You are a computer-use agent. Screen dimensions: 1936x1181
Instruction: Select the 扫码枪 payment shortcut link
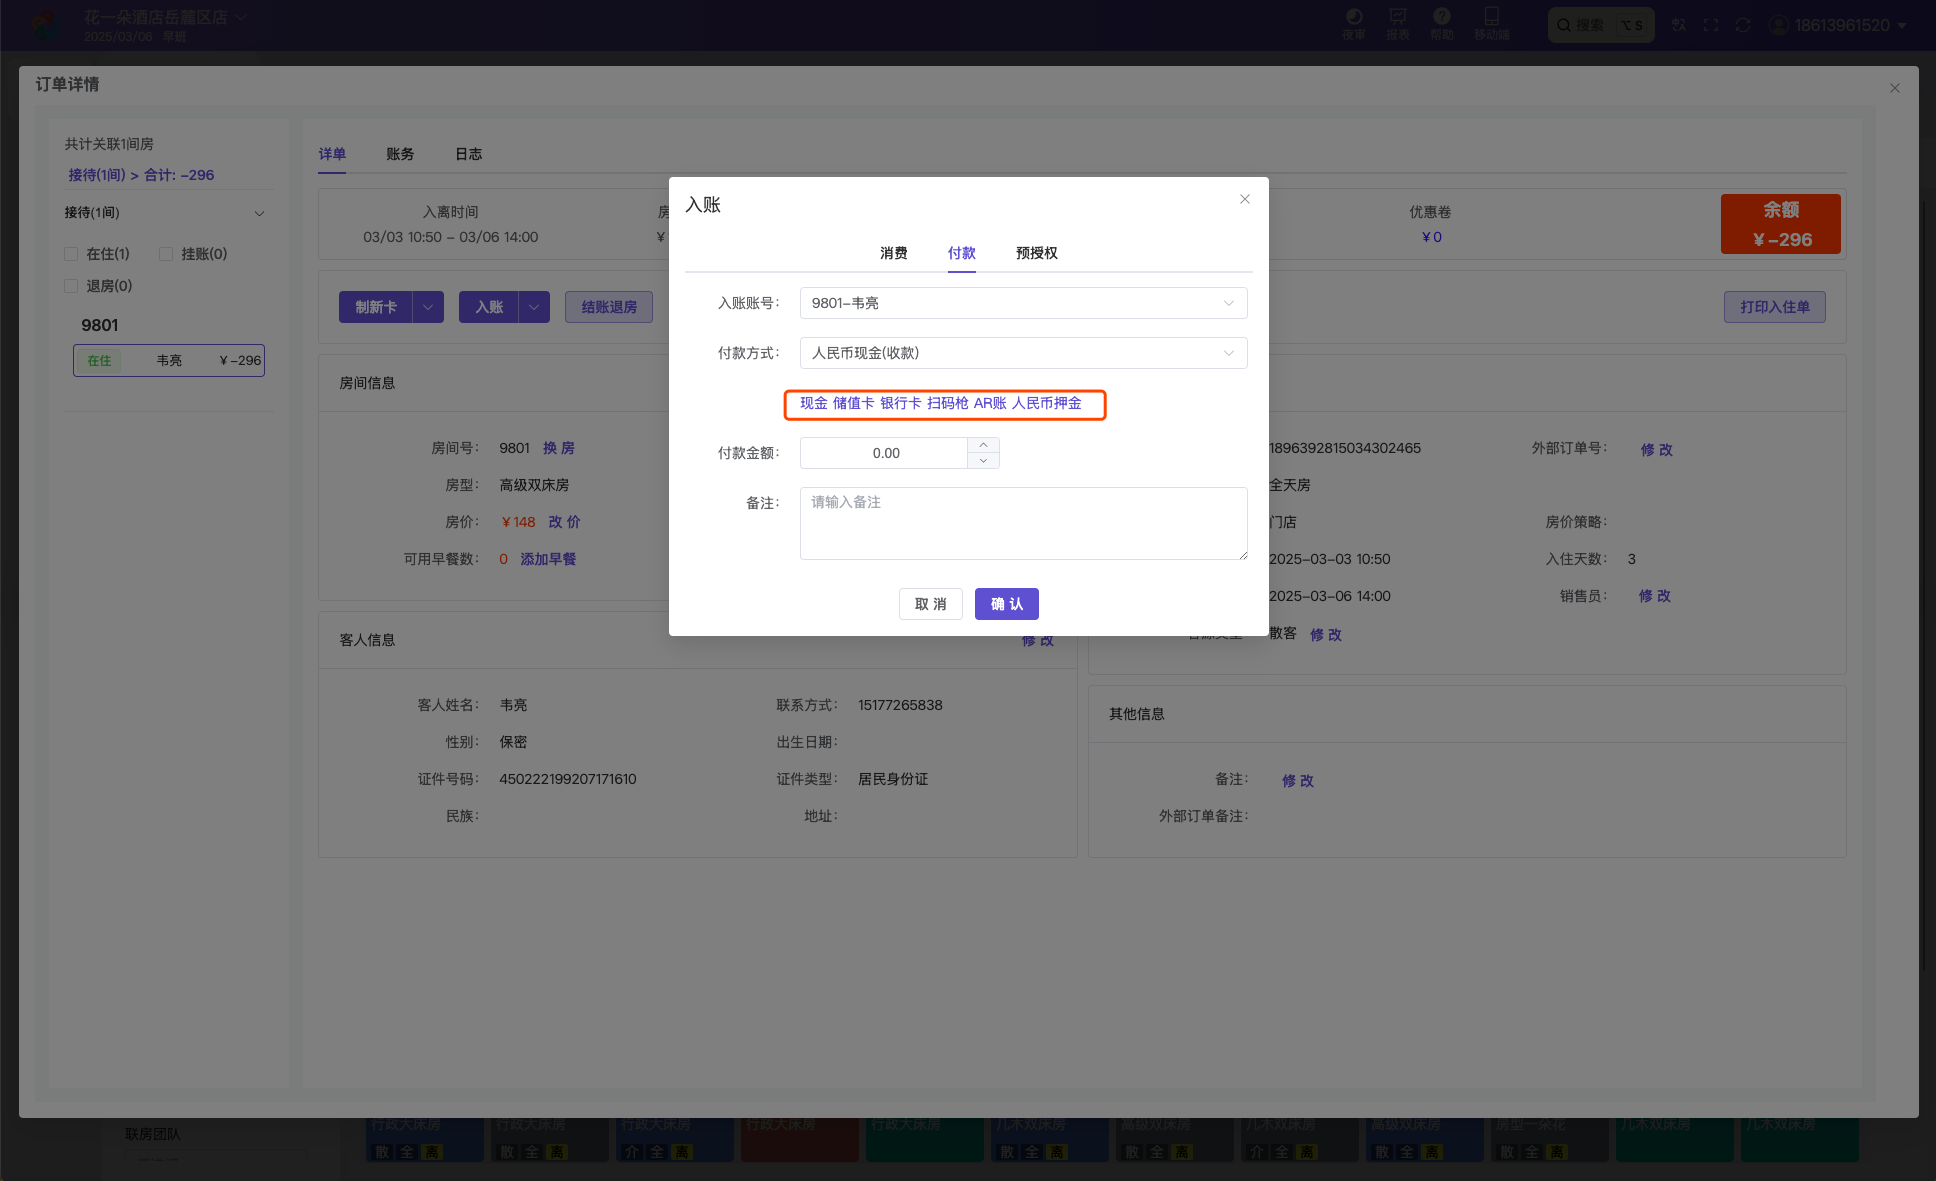[947, 403]
